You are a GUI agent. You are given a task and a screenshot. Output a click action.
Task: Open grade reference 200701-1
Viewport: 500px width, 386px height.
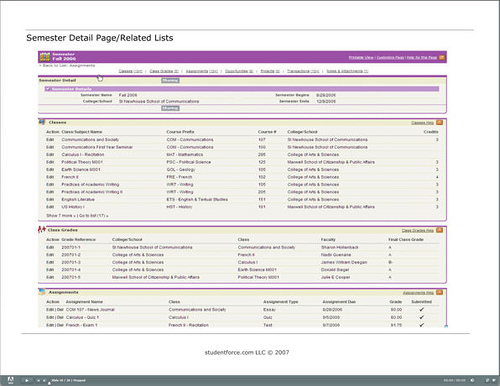71,247
